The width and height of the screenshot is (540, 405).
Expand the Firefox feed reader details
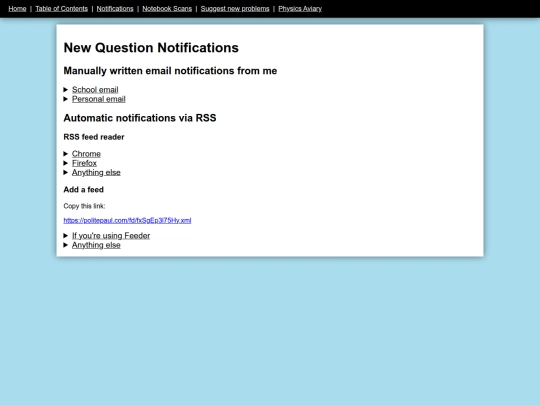[84, 163]
